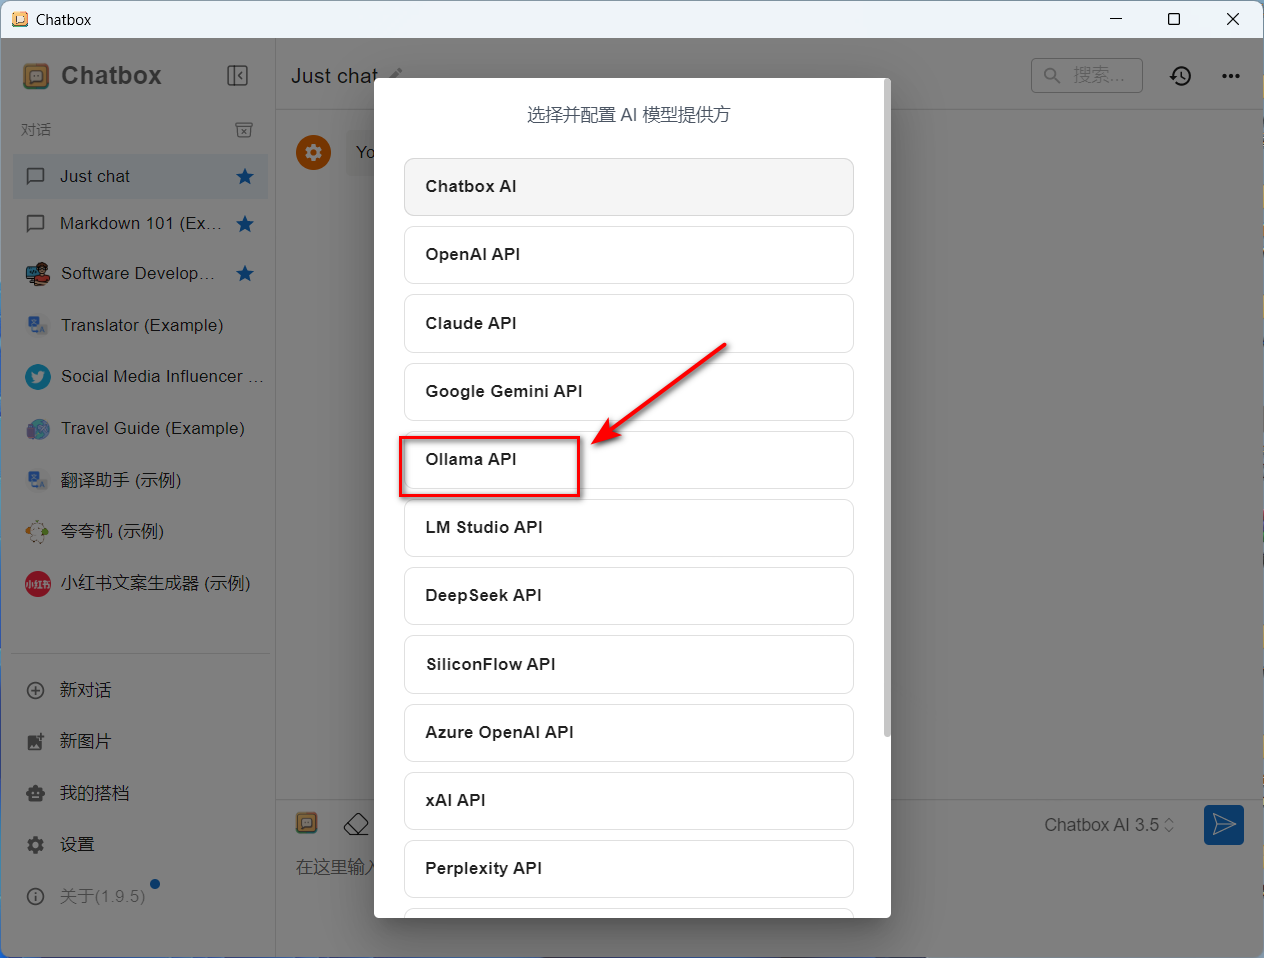The width and height of the screenshot is (1264, 958).
Task: Click the Translator (Example) avatar icon
Action: coord(37,325)
